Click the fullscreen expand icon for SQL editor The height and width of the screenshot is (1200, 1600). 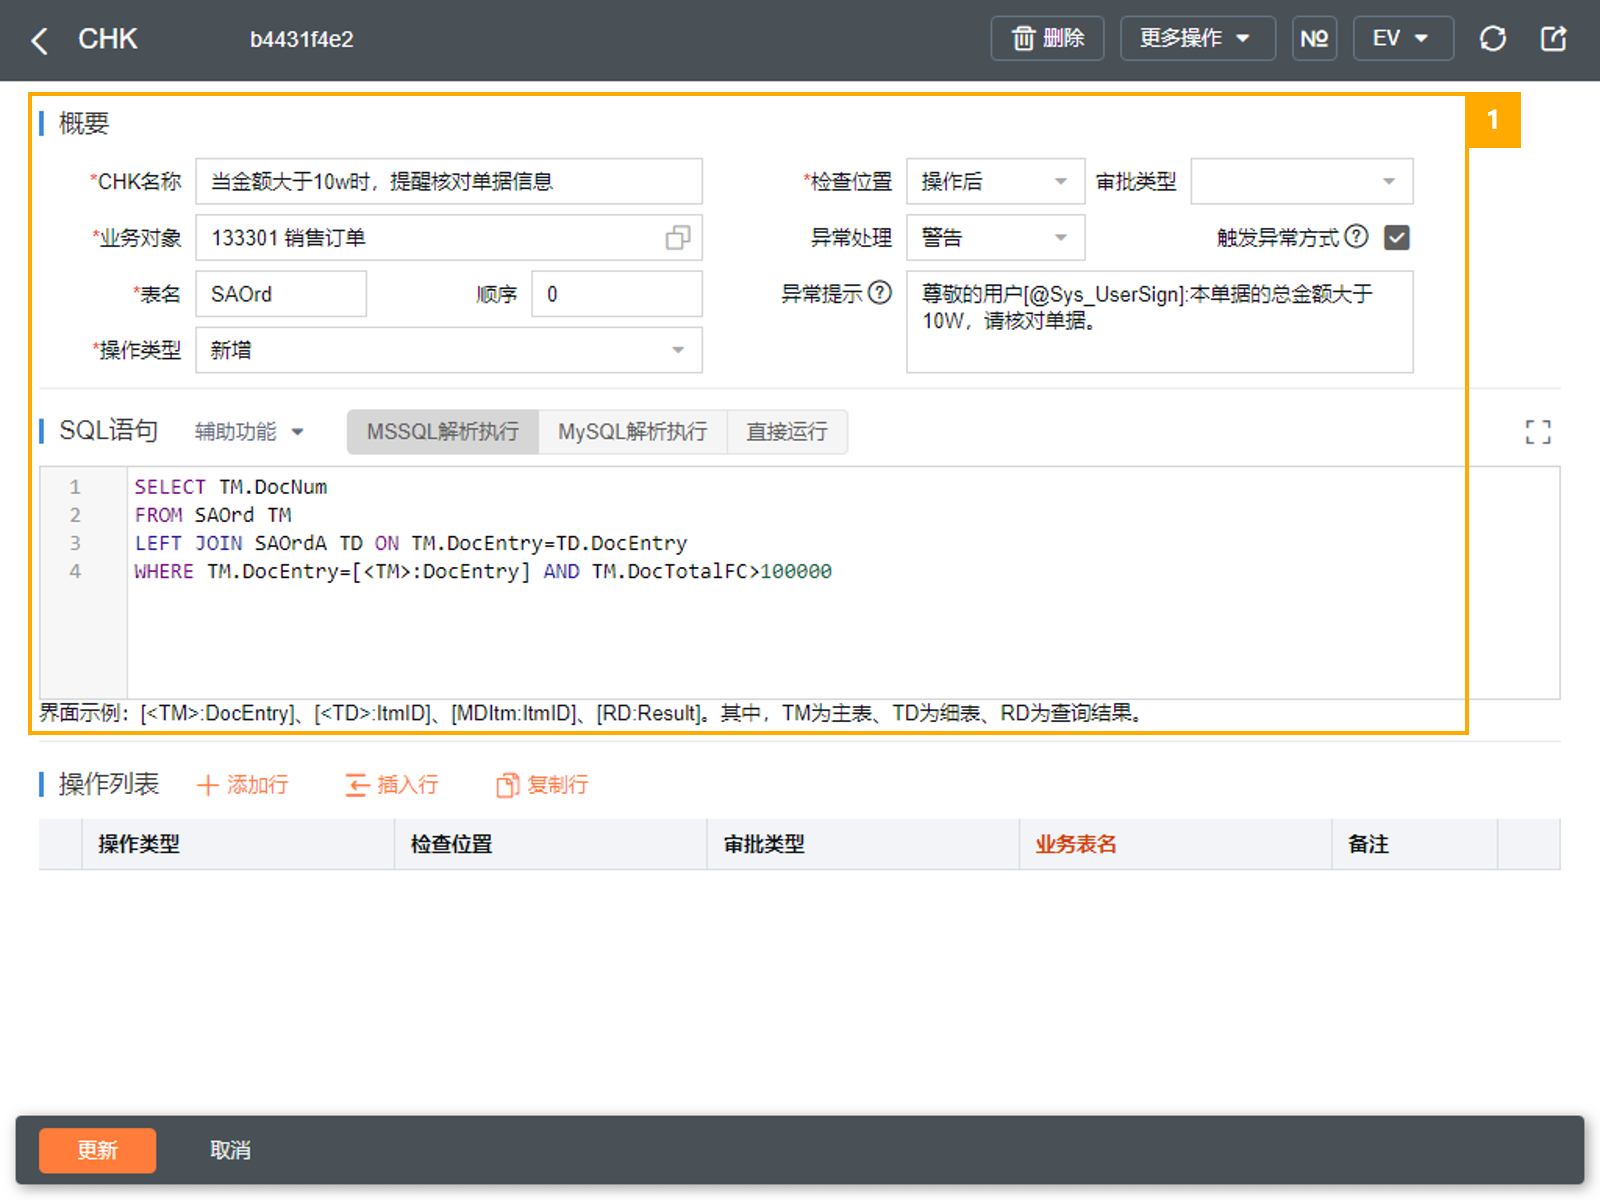1538,432
